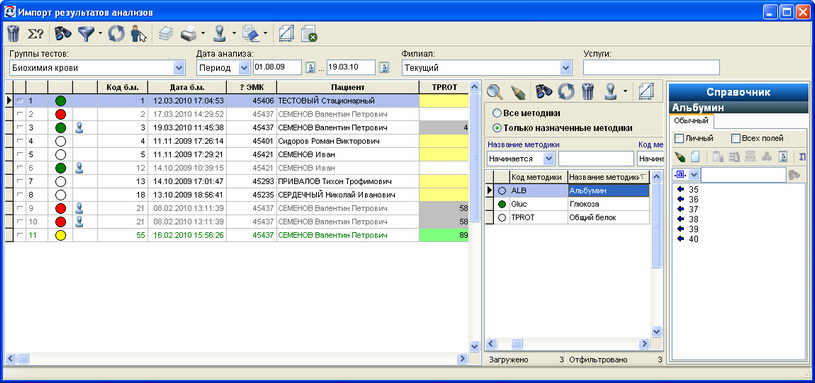Viewport: 815px width, 383px height.
Task: Click the blank pages icon in methods panel
Action: [x=646, y=92]
